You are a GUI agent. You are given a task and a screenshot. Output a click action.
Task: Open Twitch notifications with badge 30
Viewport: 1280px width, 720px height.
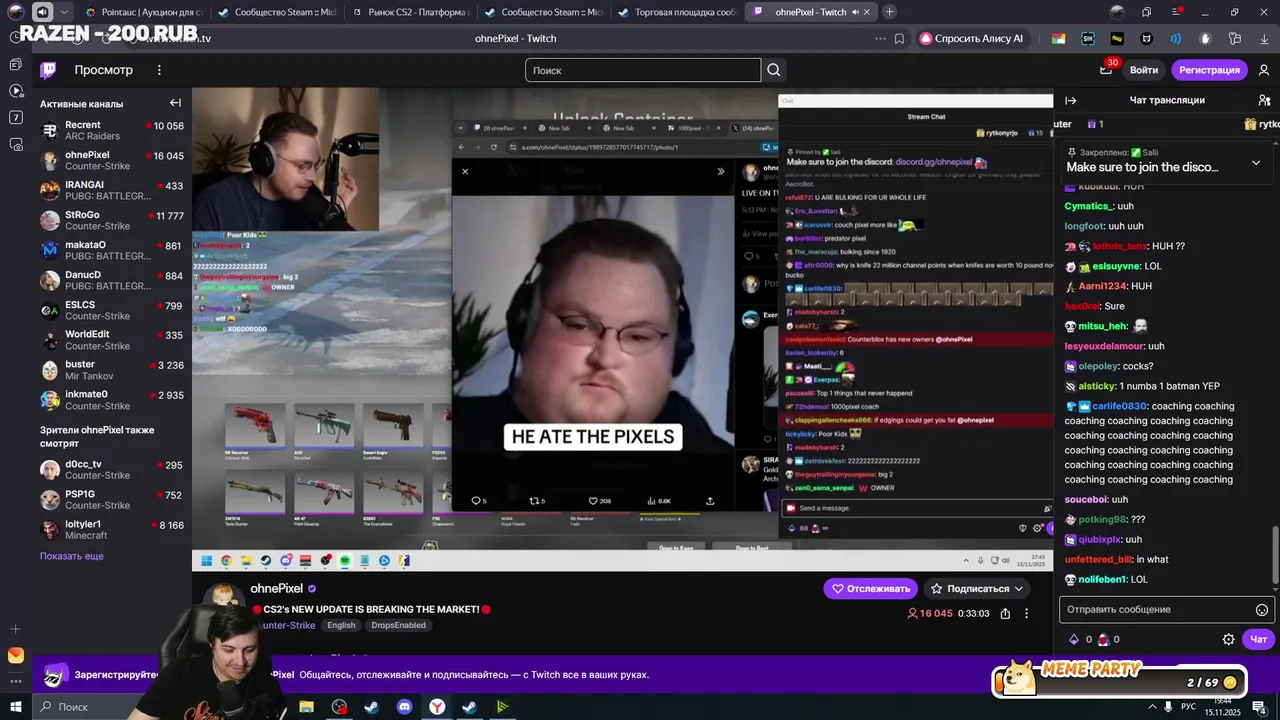(1106, 69)
